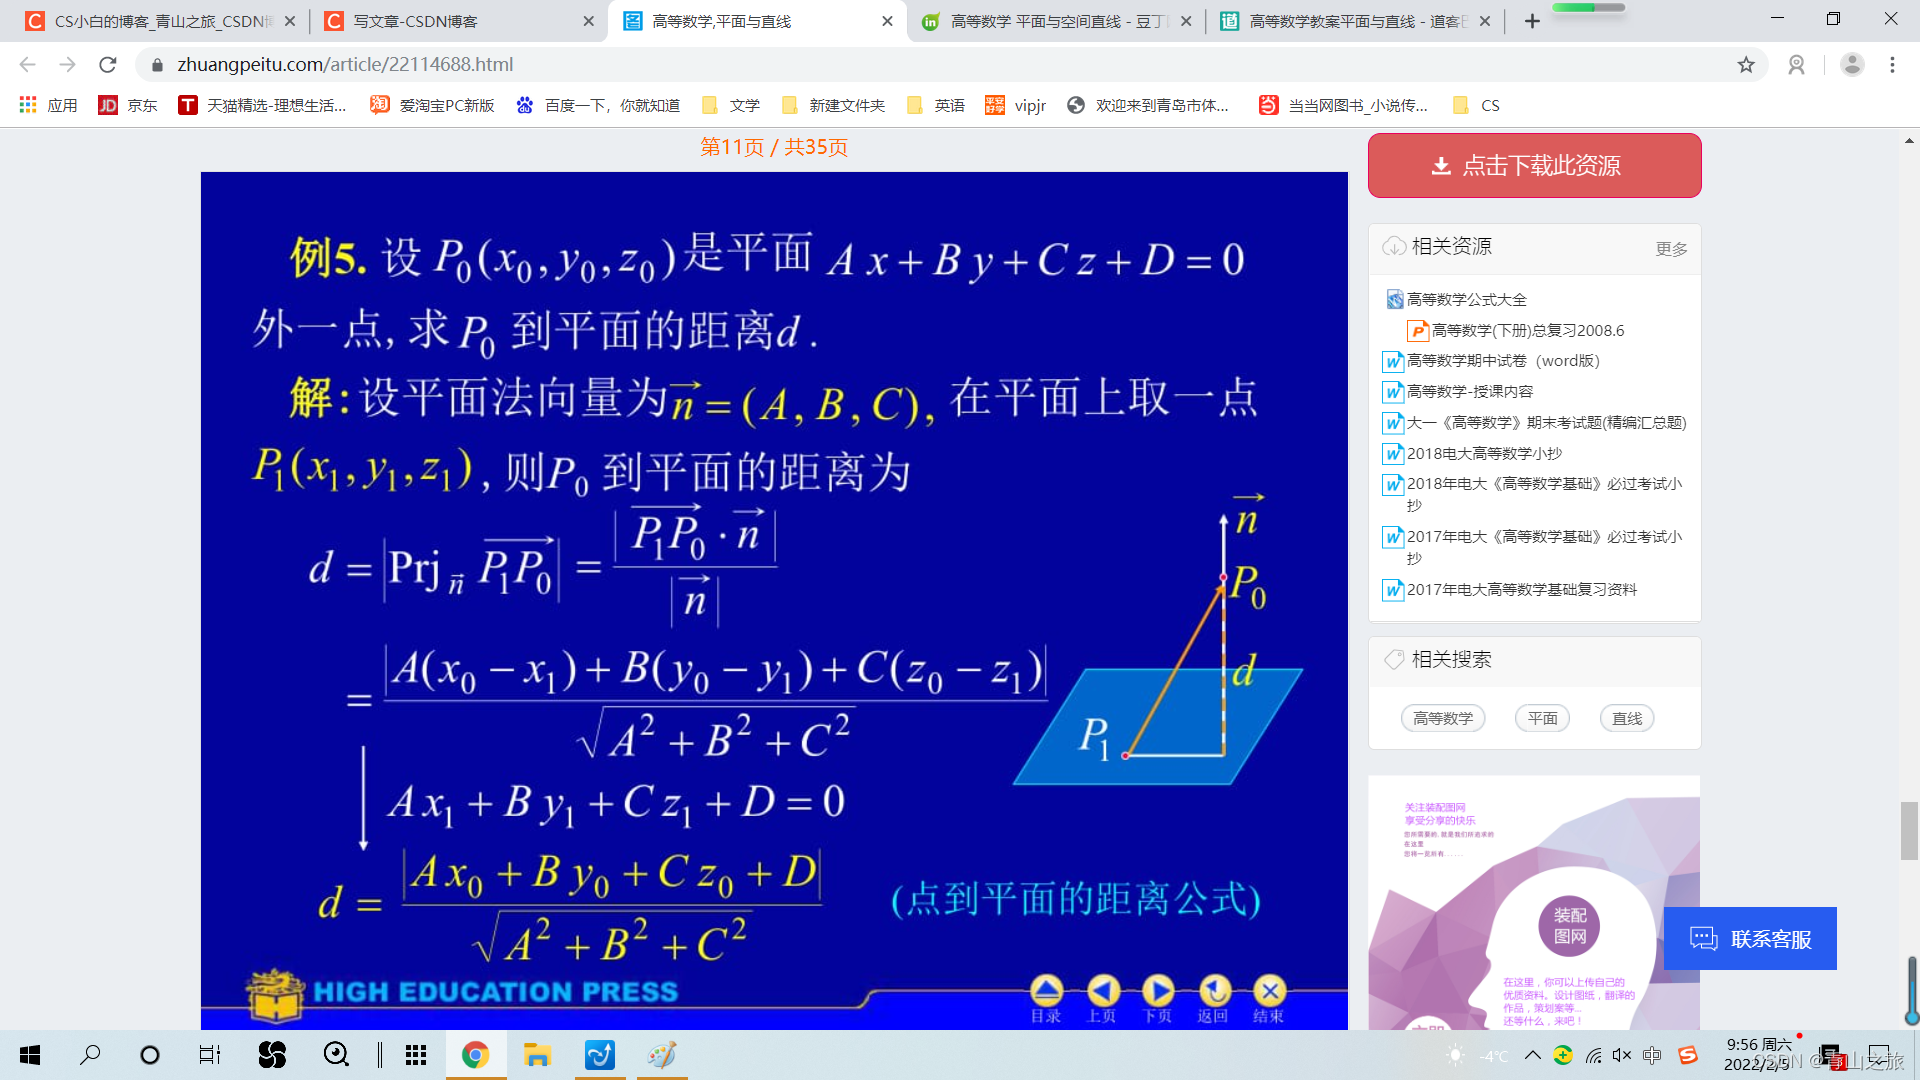Toggle the muted volume icon in system tray
Viewport: 1920px width, 1080px height.
pyautogui.click(x=1622, y=1055)
